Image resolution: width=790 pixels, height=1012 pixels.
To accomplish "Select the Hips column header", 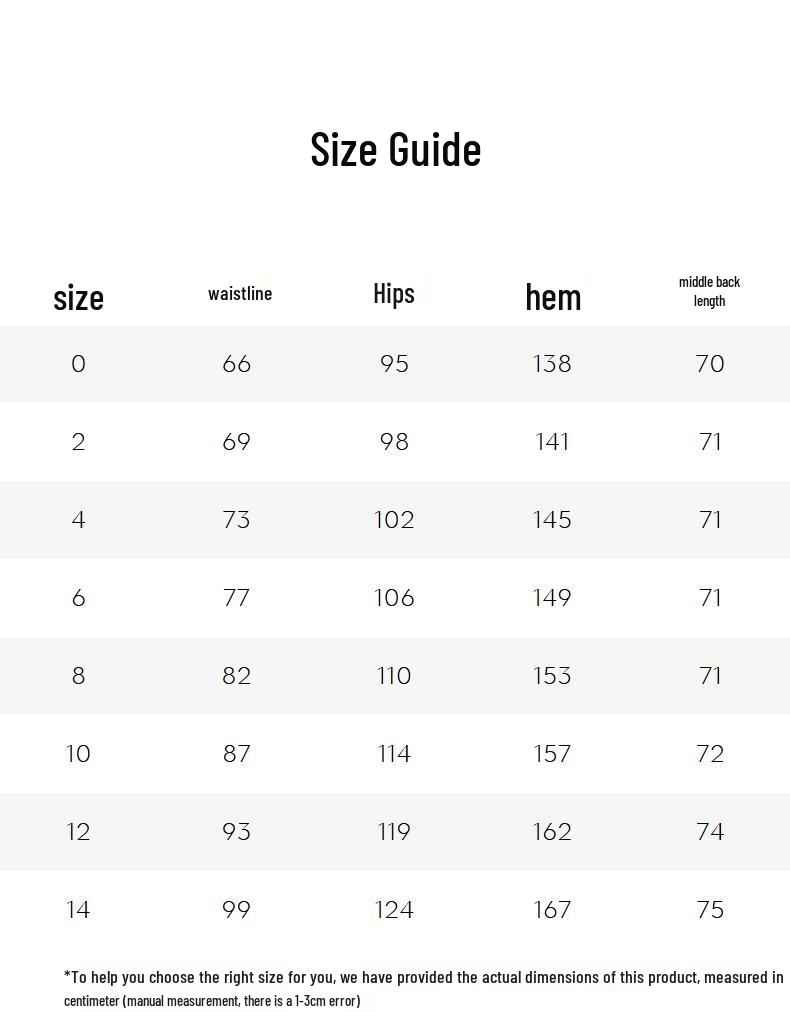I will (x=394, y=293).
